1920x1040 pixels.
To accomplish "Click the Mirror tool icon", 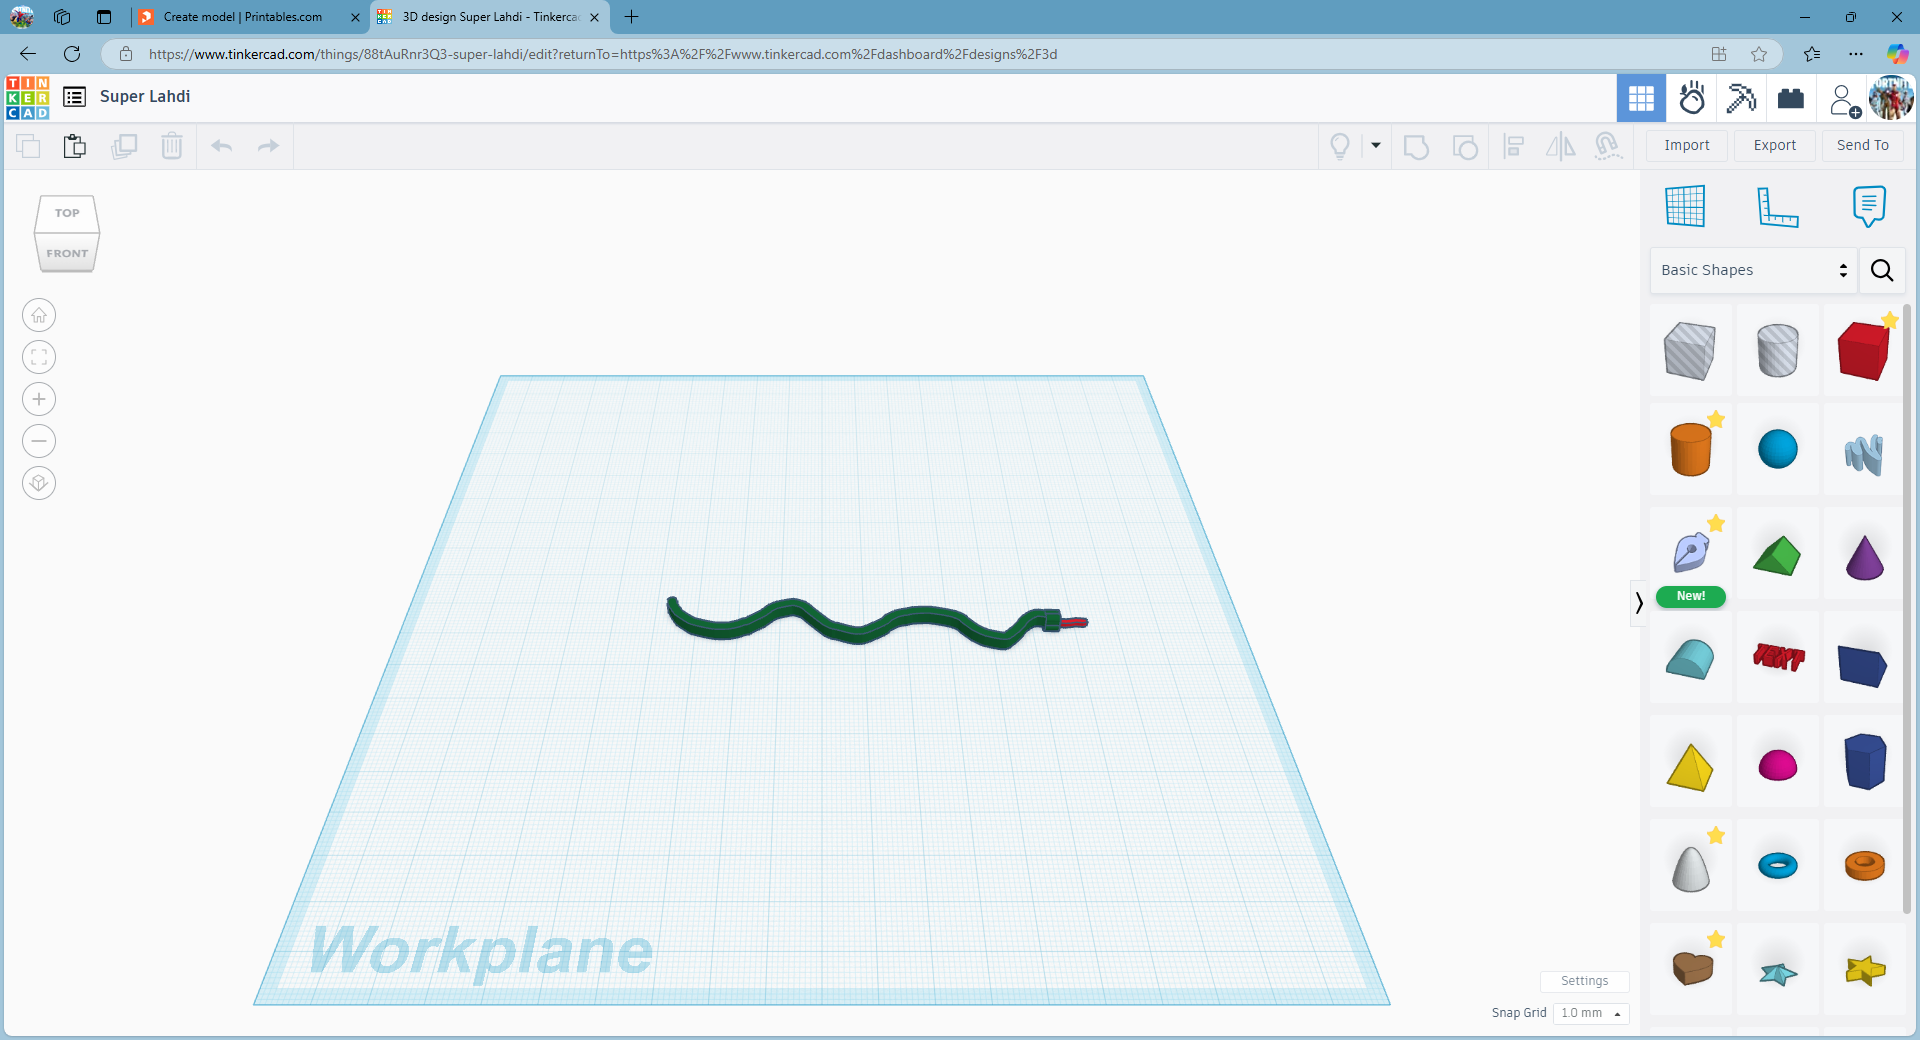I will tap(1560, 146).
